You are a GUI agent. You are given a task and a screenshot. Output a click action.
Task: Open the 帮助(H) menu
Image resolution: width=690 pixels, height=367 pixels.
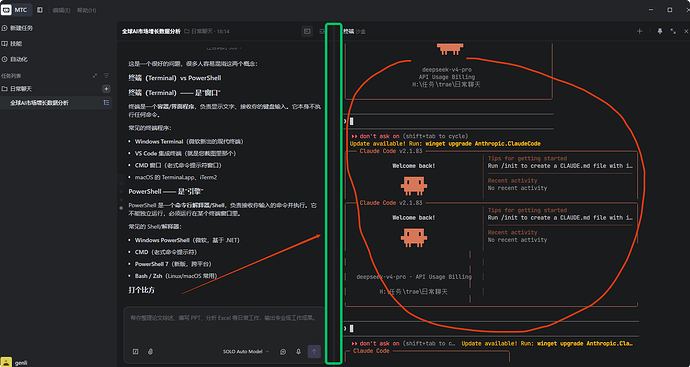(86, 10)
